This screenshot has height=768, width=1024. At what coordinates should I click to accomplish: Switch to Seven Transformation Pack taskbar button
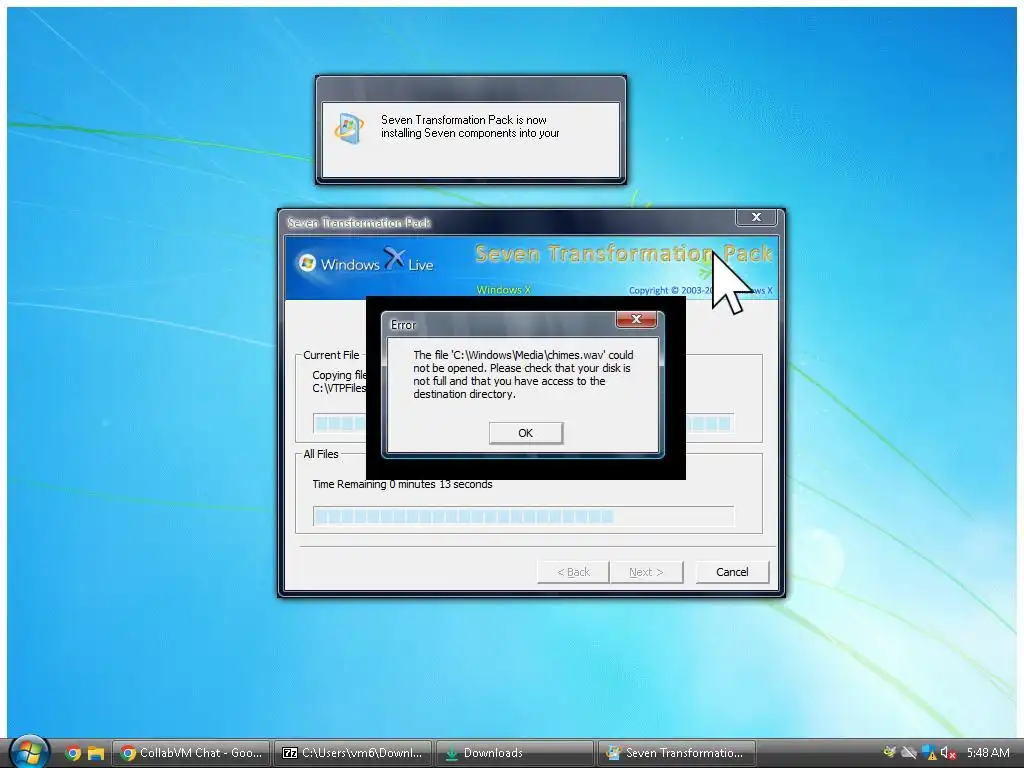677,753
